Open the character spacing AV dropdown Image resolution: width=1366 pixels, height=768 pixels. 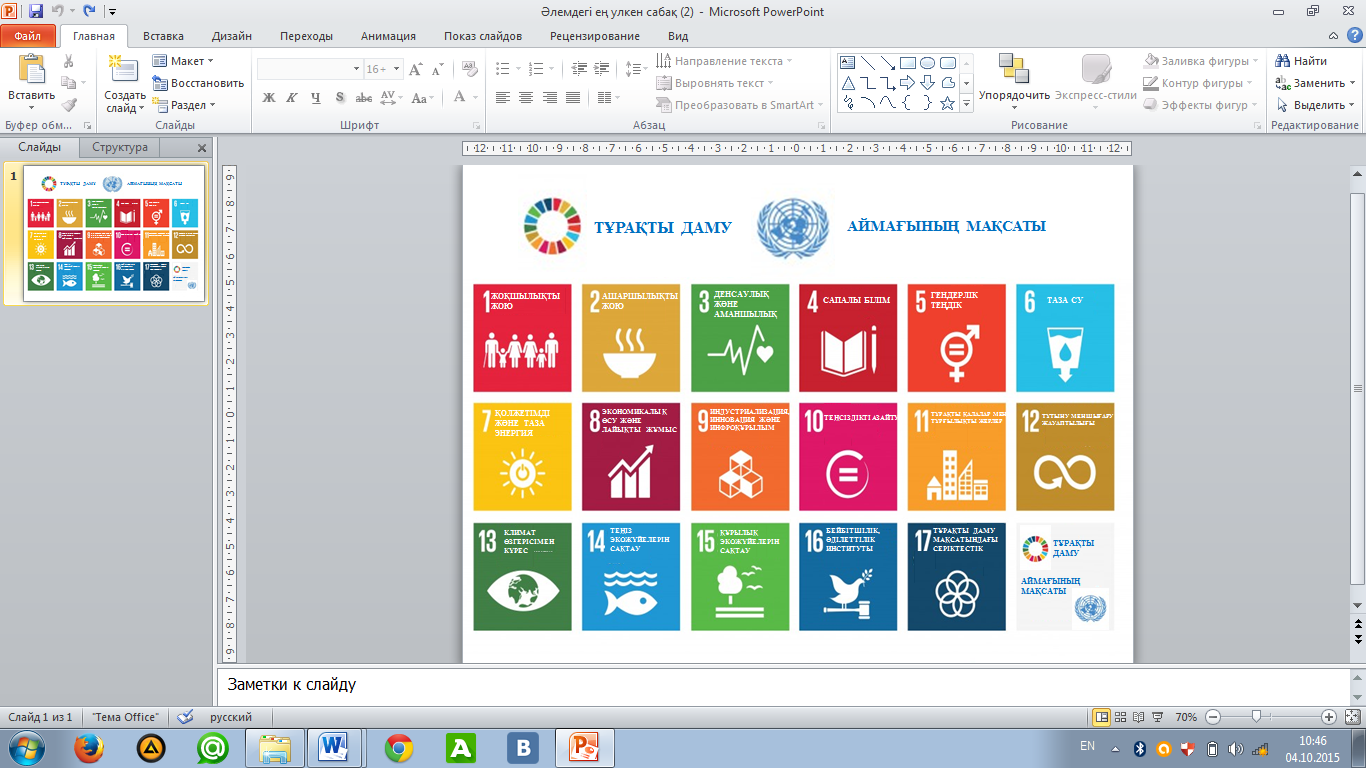392,97
